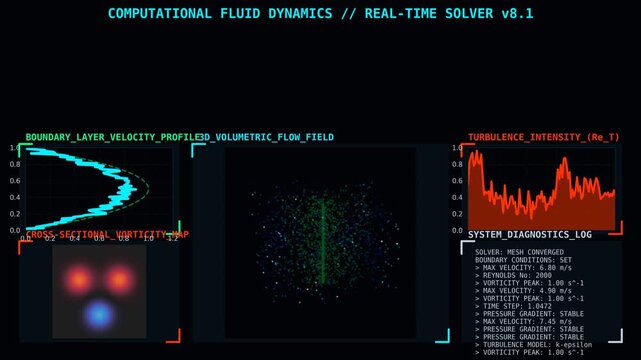Click the 'BOUNDARY CONDITIONS: SET' log line

[x=523, y=260]
